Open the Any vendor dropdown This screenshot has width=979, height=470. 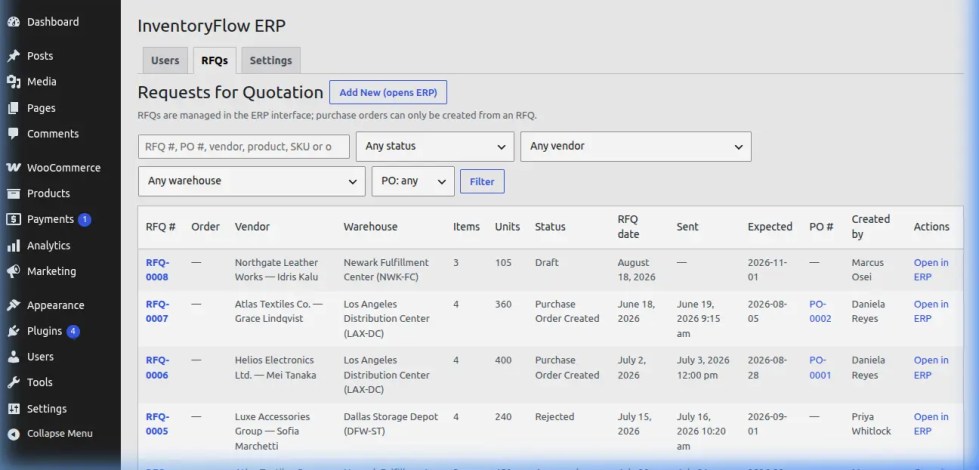tap(636, 146)
